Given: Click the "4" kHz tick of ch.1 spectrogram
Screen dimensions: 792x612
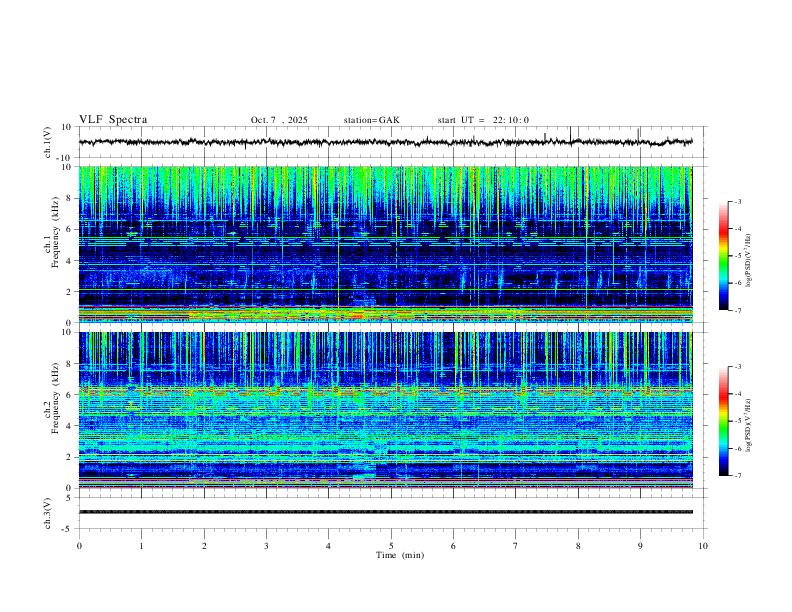Looking at the screenshot, I should point(69,261).
